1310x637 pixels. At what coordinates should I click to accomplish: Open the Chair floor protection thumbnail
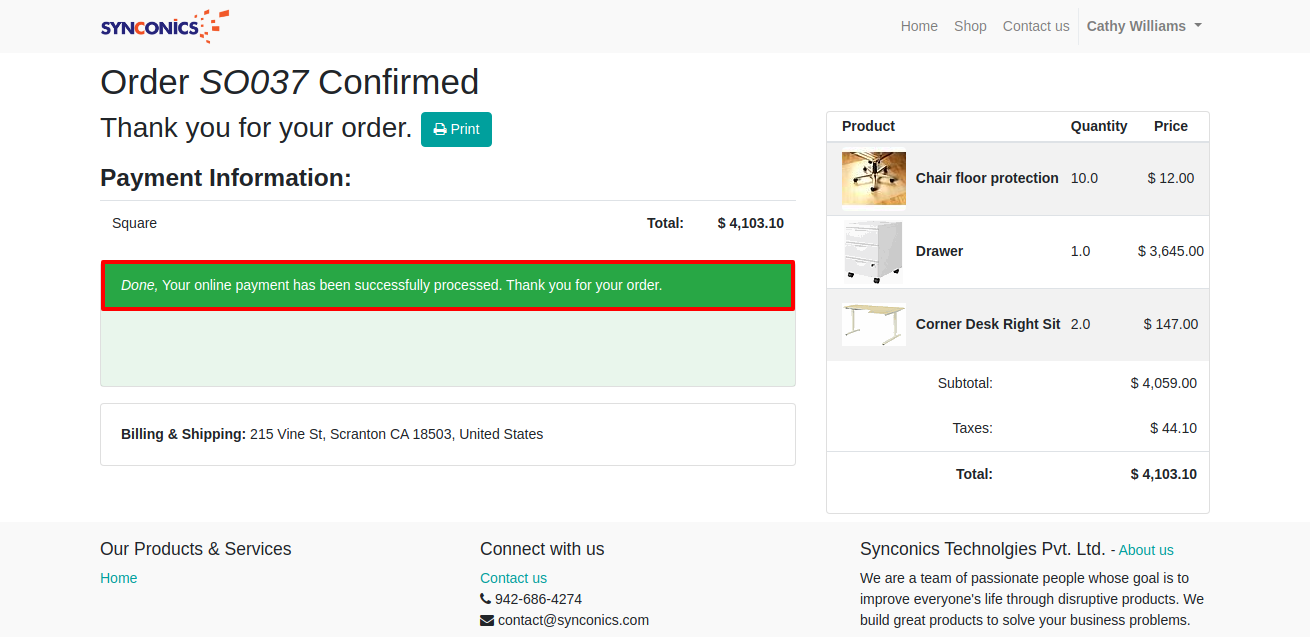pyautogui.click(x=873, y=178)
